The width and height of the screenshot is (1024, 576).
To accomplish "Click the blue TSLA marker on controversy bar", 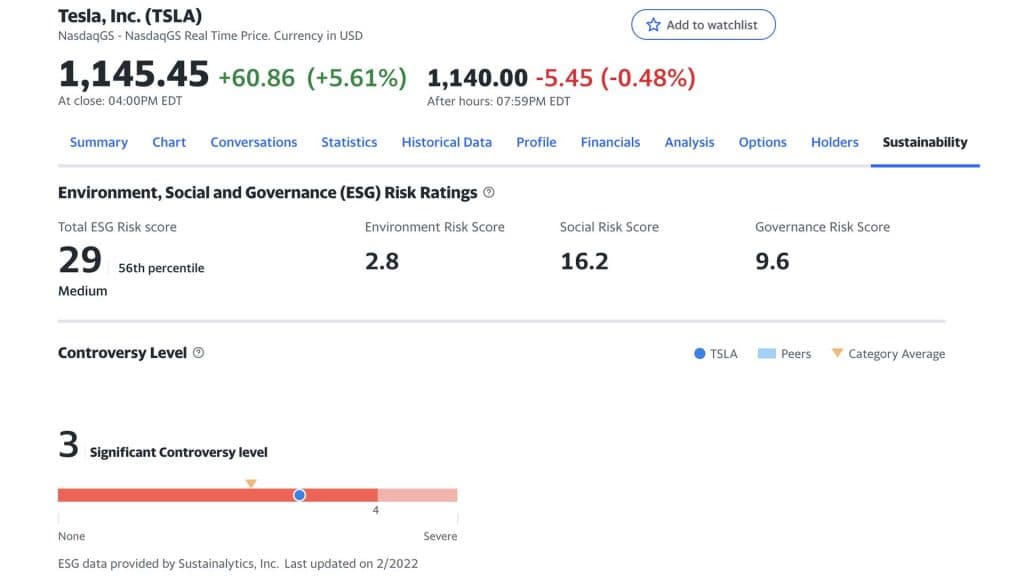I will (299, 495).
